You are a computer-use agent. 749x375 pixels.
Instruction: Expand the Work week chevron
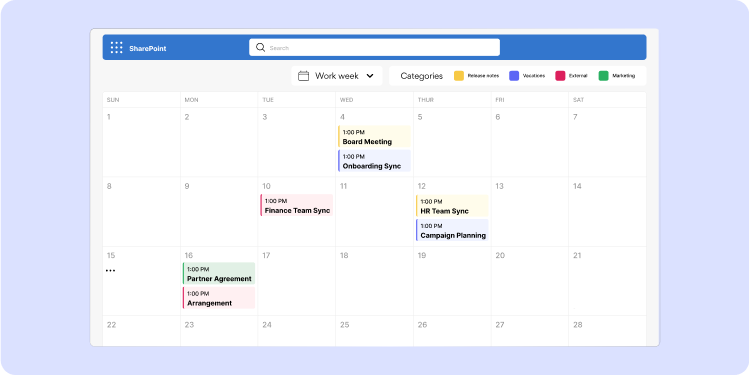pos(370,76)
